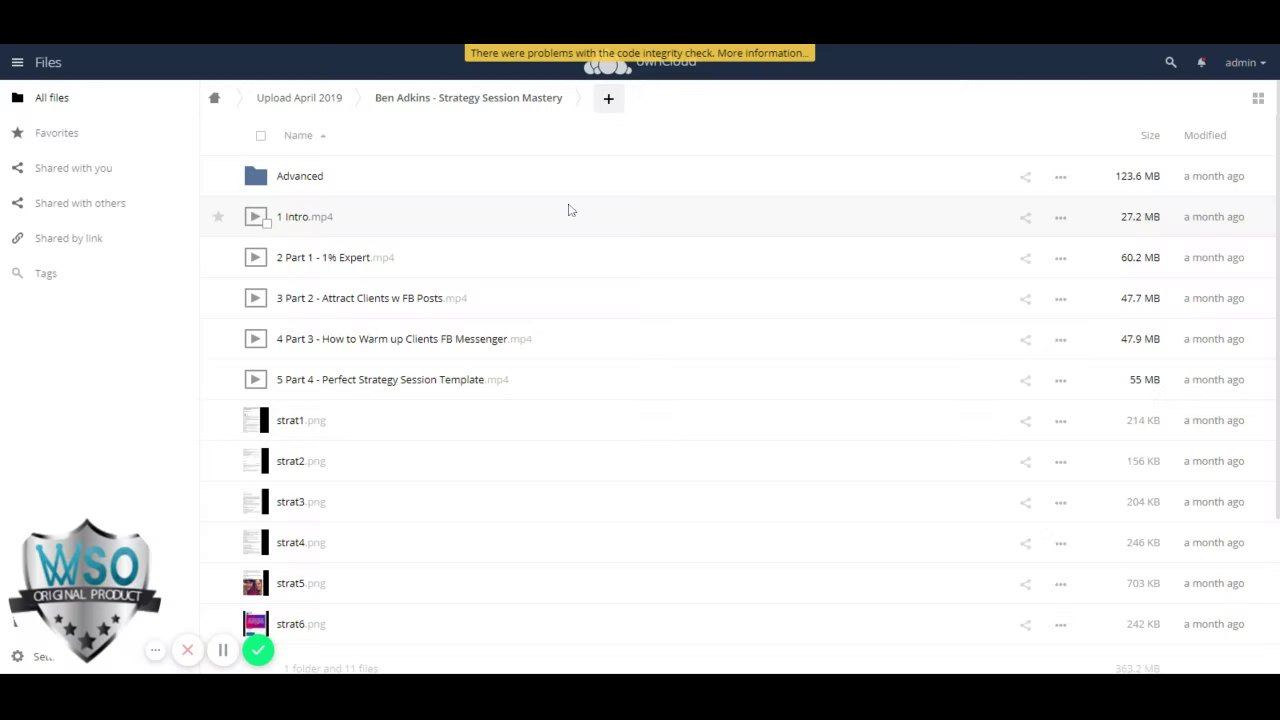1280x720 pixels.
Task: Open 2 Part 1 - 1% Expert.mp4
Action: [x=335, y=257]
